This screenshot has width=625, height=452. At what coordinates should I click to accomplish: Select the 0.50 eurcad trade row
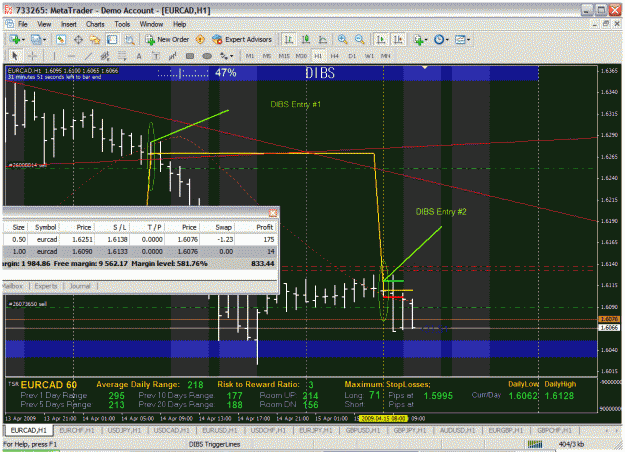tap(140, 239)
